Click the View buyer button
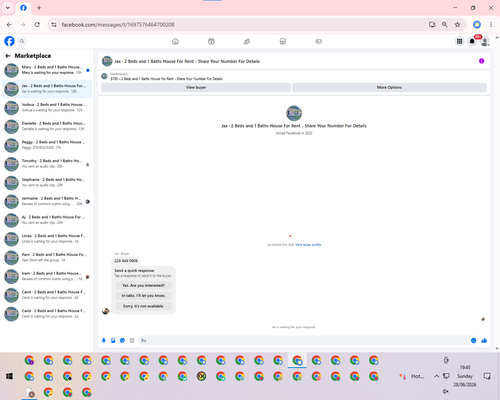 [196, 87]
